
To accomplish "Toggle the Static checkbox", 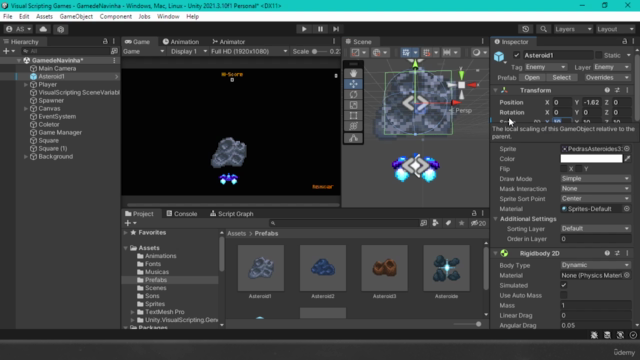I will coord(598,55).
